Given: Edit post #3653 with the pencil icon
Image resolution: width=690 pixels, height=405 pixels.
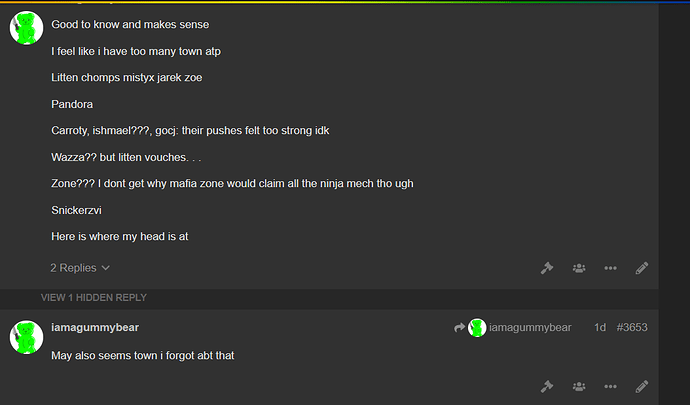Looking at the screenshot, I should click(x=642, y=387).
